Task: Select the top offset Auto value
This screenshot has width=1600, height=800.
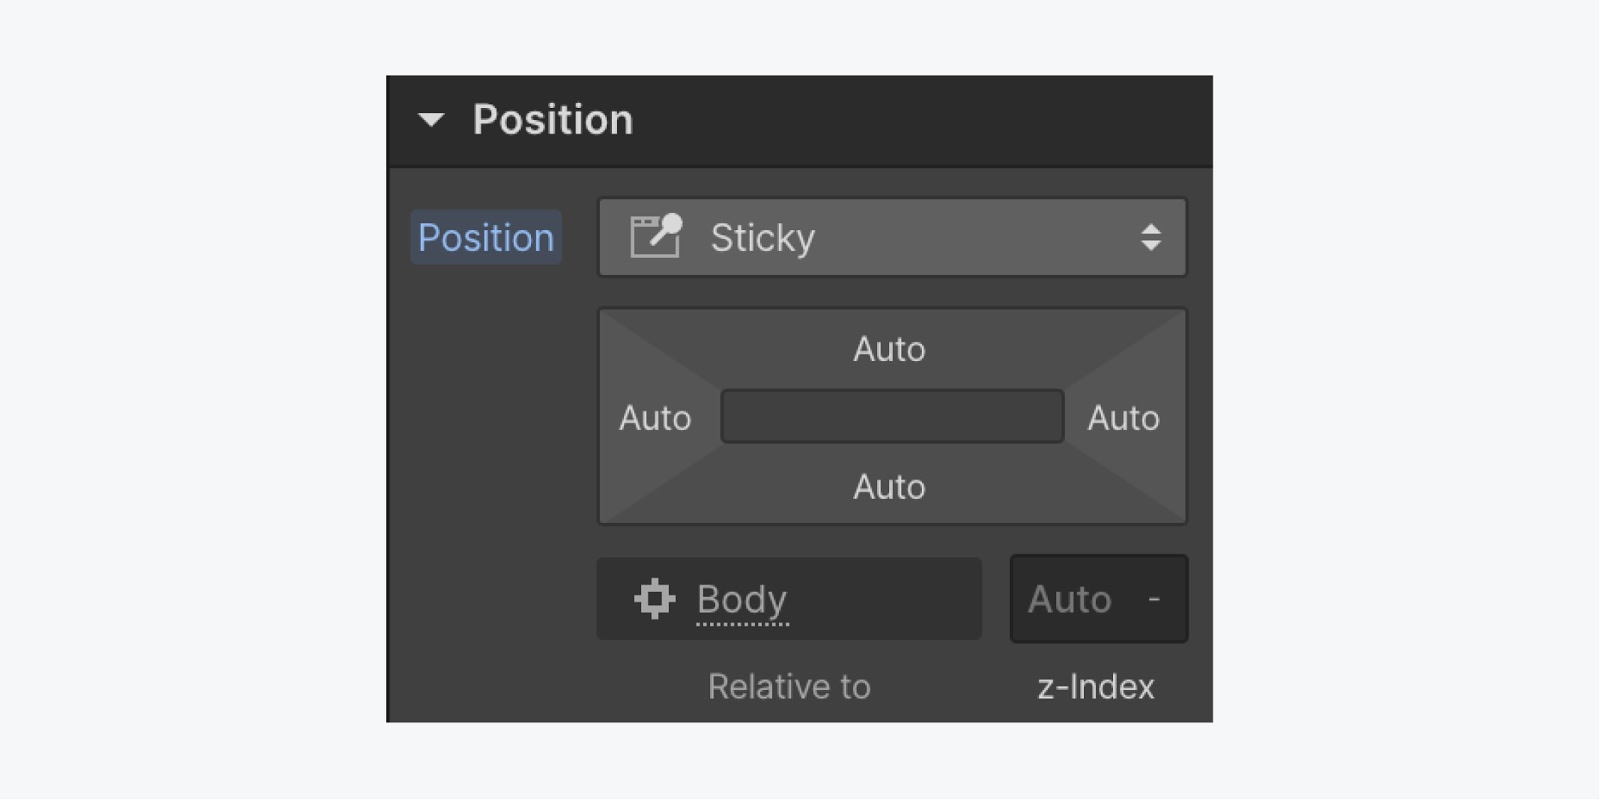Action: coord(889,349)
